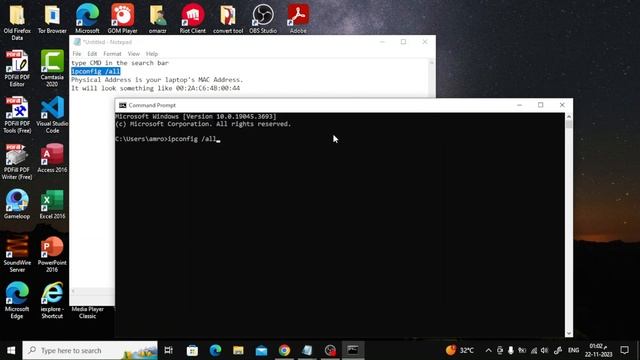640x360 pixels.
Task: Click highlighted 'ipconfig /all' text in Notepad
Action: click(x=96, y=71)
